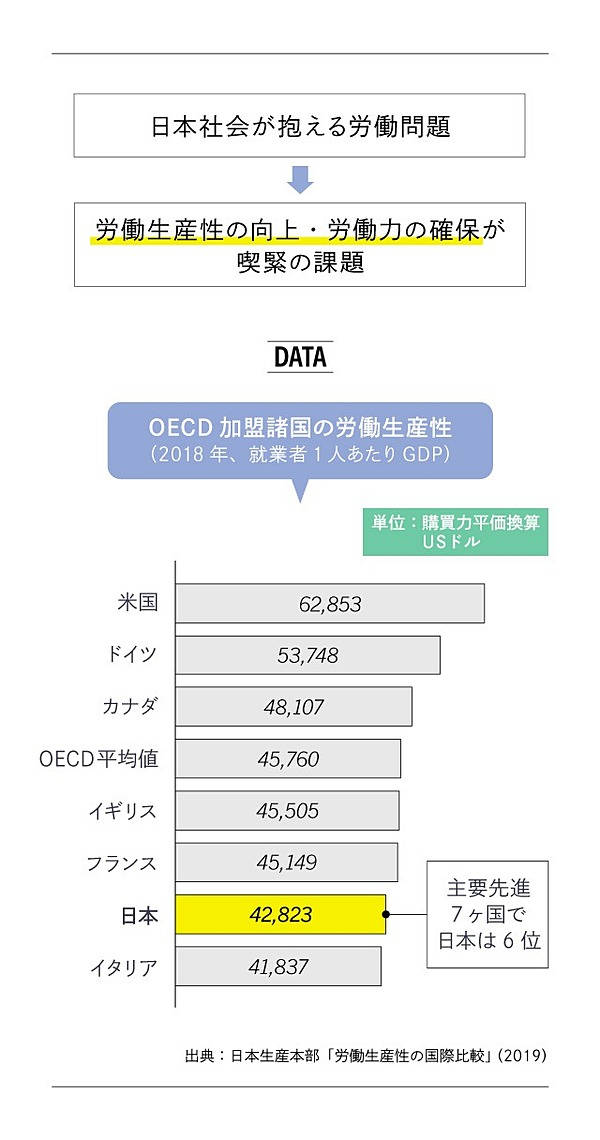Click the 米国 bar showing 62,853

329,604
